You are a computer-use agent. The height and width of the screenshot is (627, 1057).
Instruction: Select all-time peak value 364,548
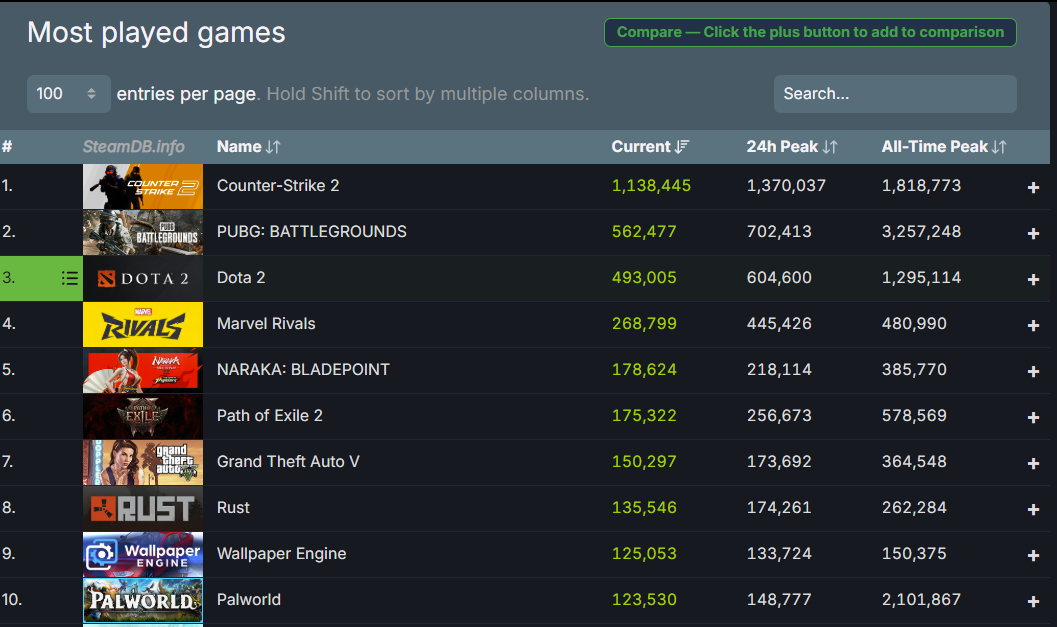pyautogui.click(x=914, y=461)
